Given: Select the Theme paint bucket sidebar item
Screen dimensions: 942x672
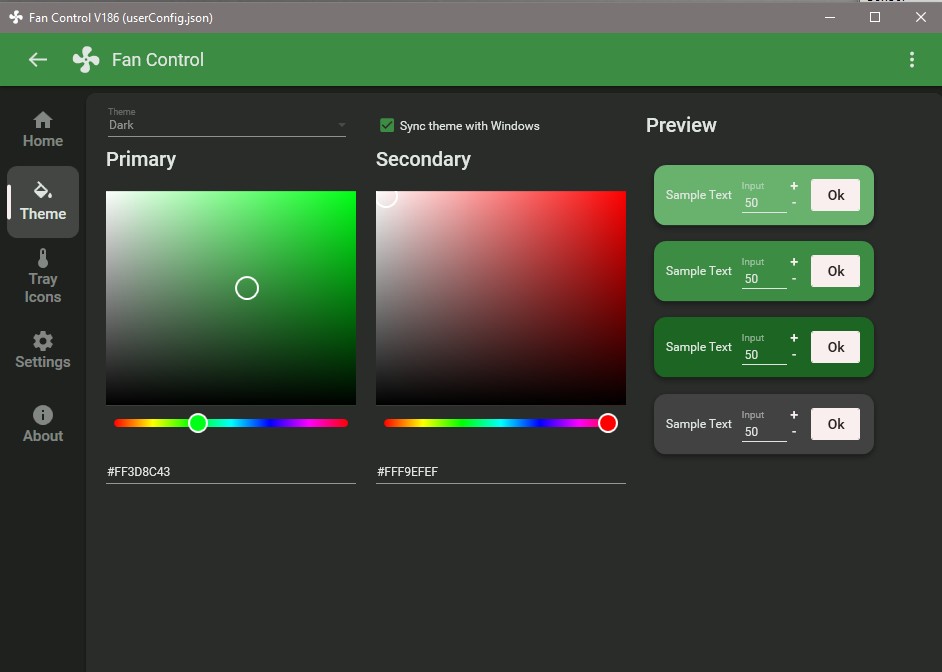Looking at the screenshot, I should point(43,202).
